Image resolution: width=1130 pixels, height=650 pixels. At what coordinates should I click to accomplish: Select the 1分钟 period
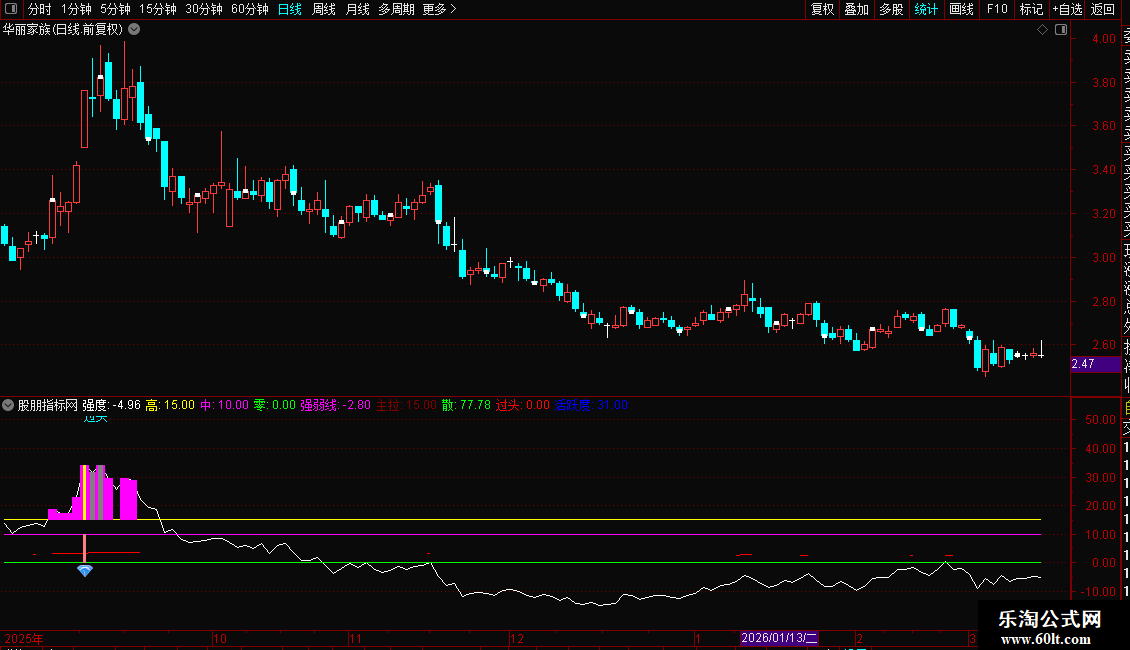coord(76,9)
